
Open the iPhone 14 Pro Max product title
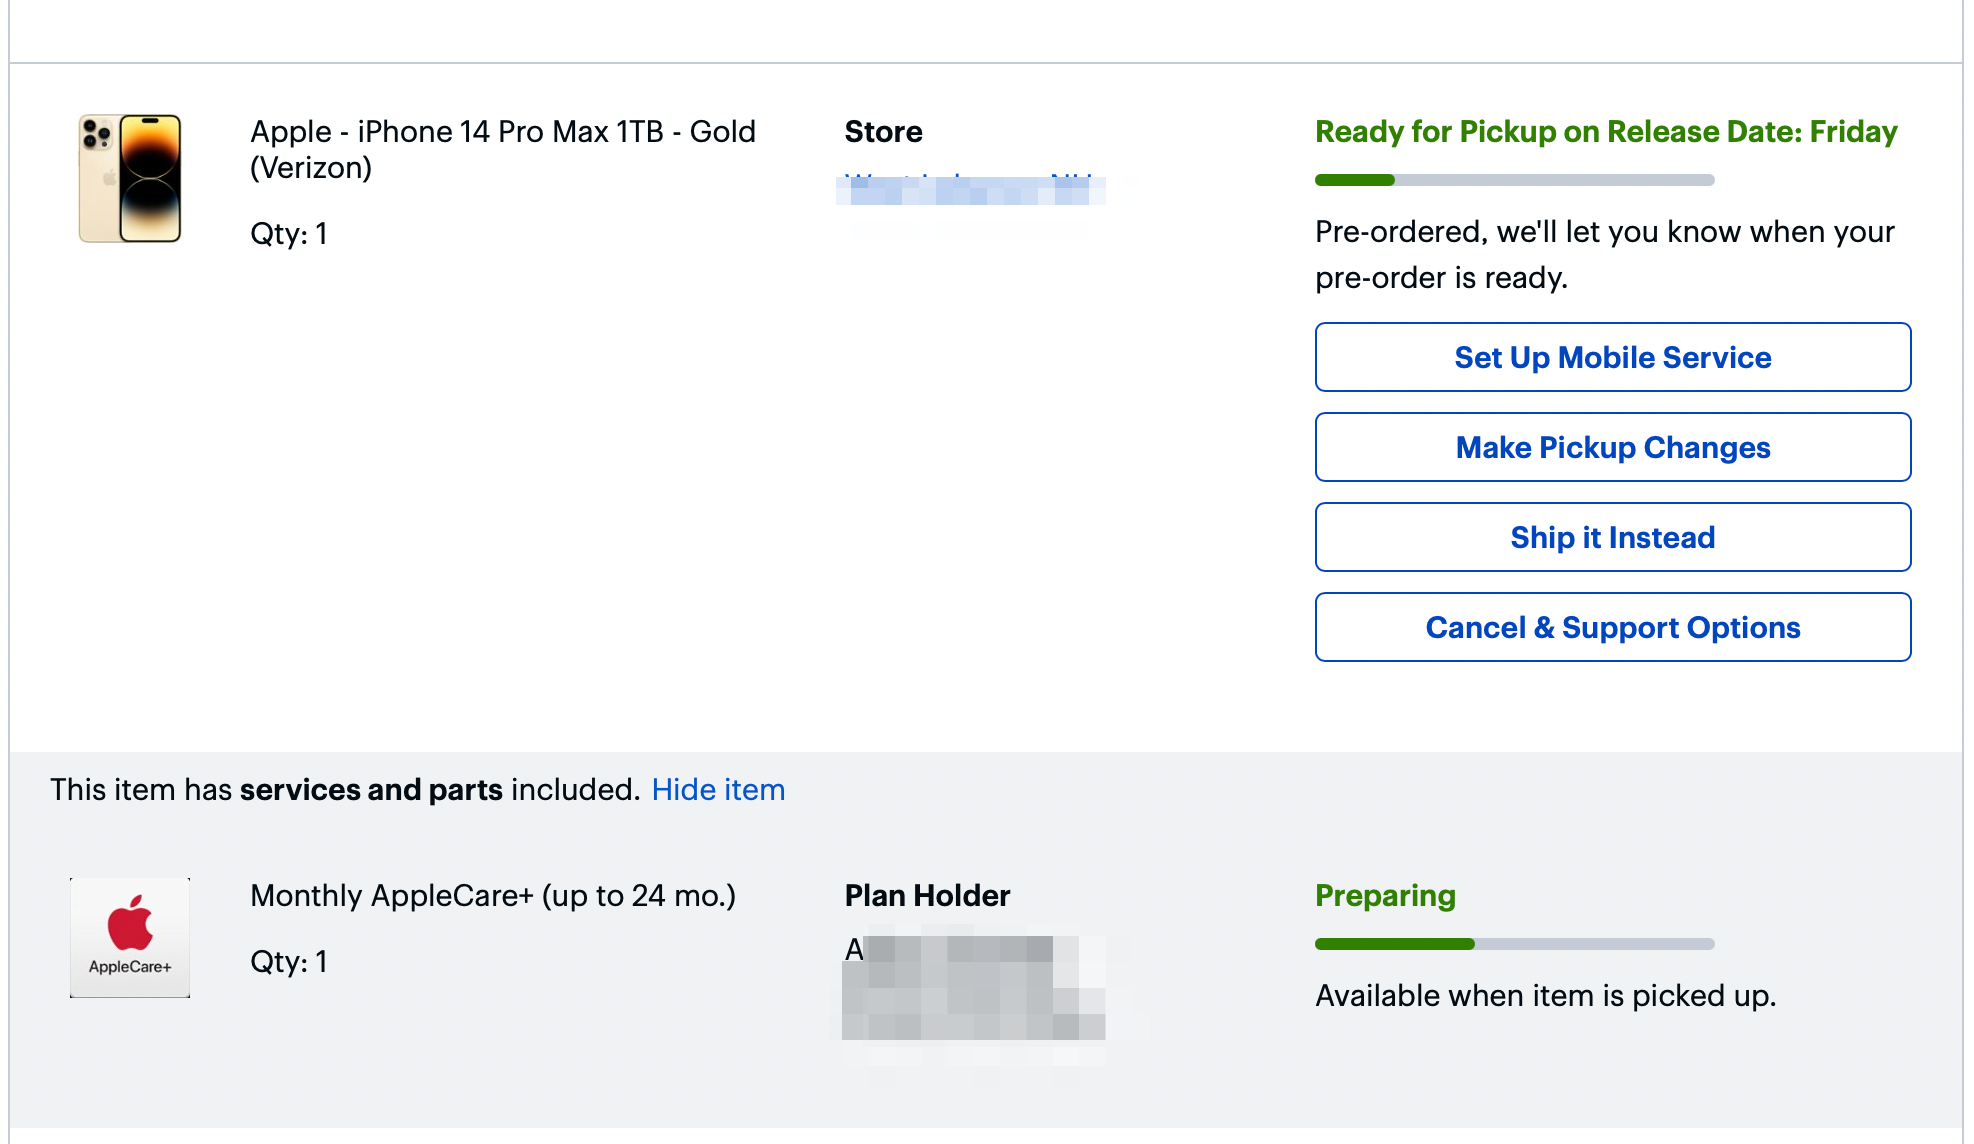tap(502, 149)
